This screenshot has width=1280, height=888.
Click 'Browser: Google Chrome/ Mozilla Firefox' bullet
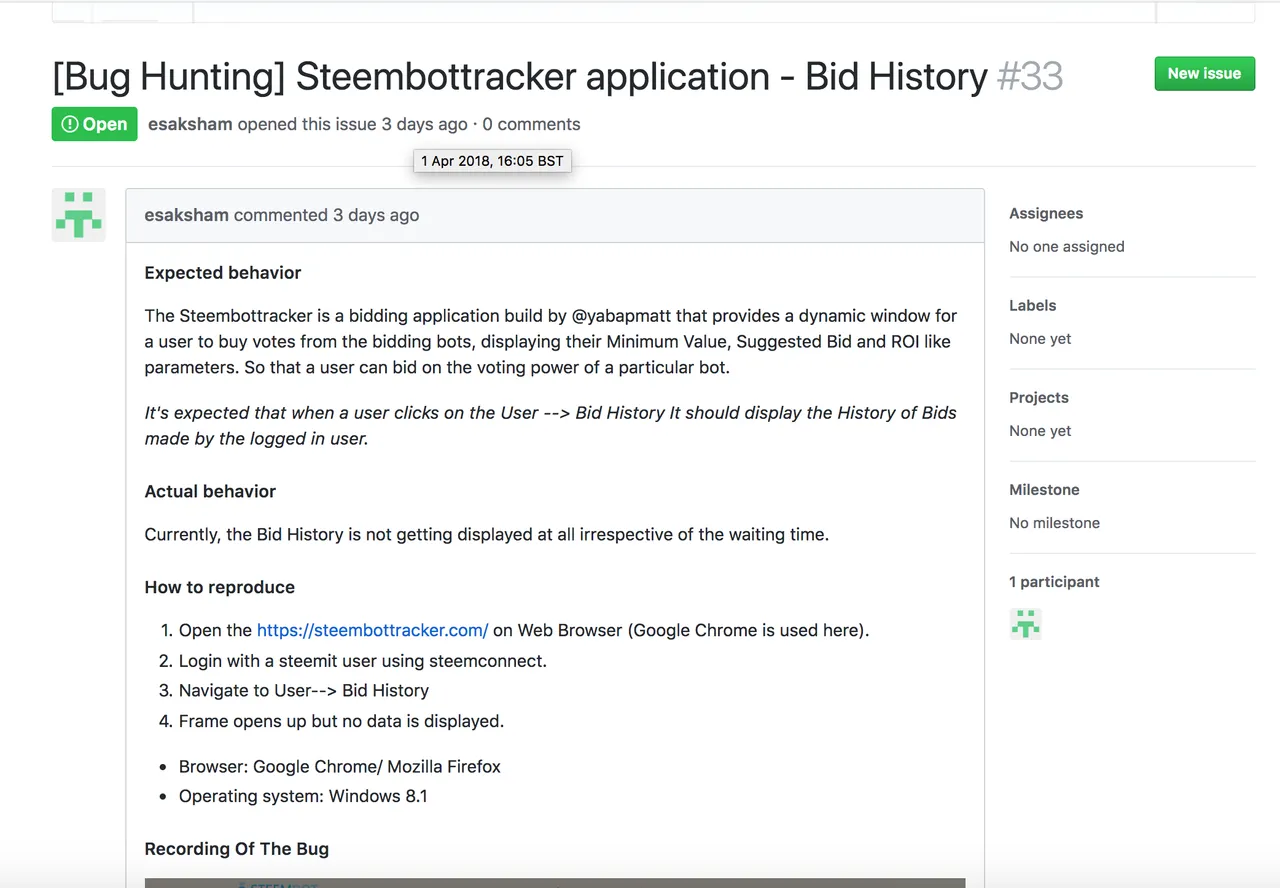(340, 766)
